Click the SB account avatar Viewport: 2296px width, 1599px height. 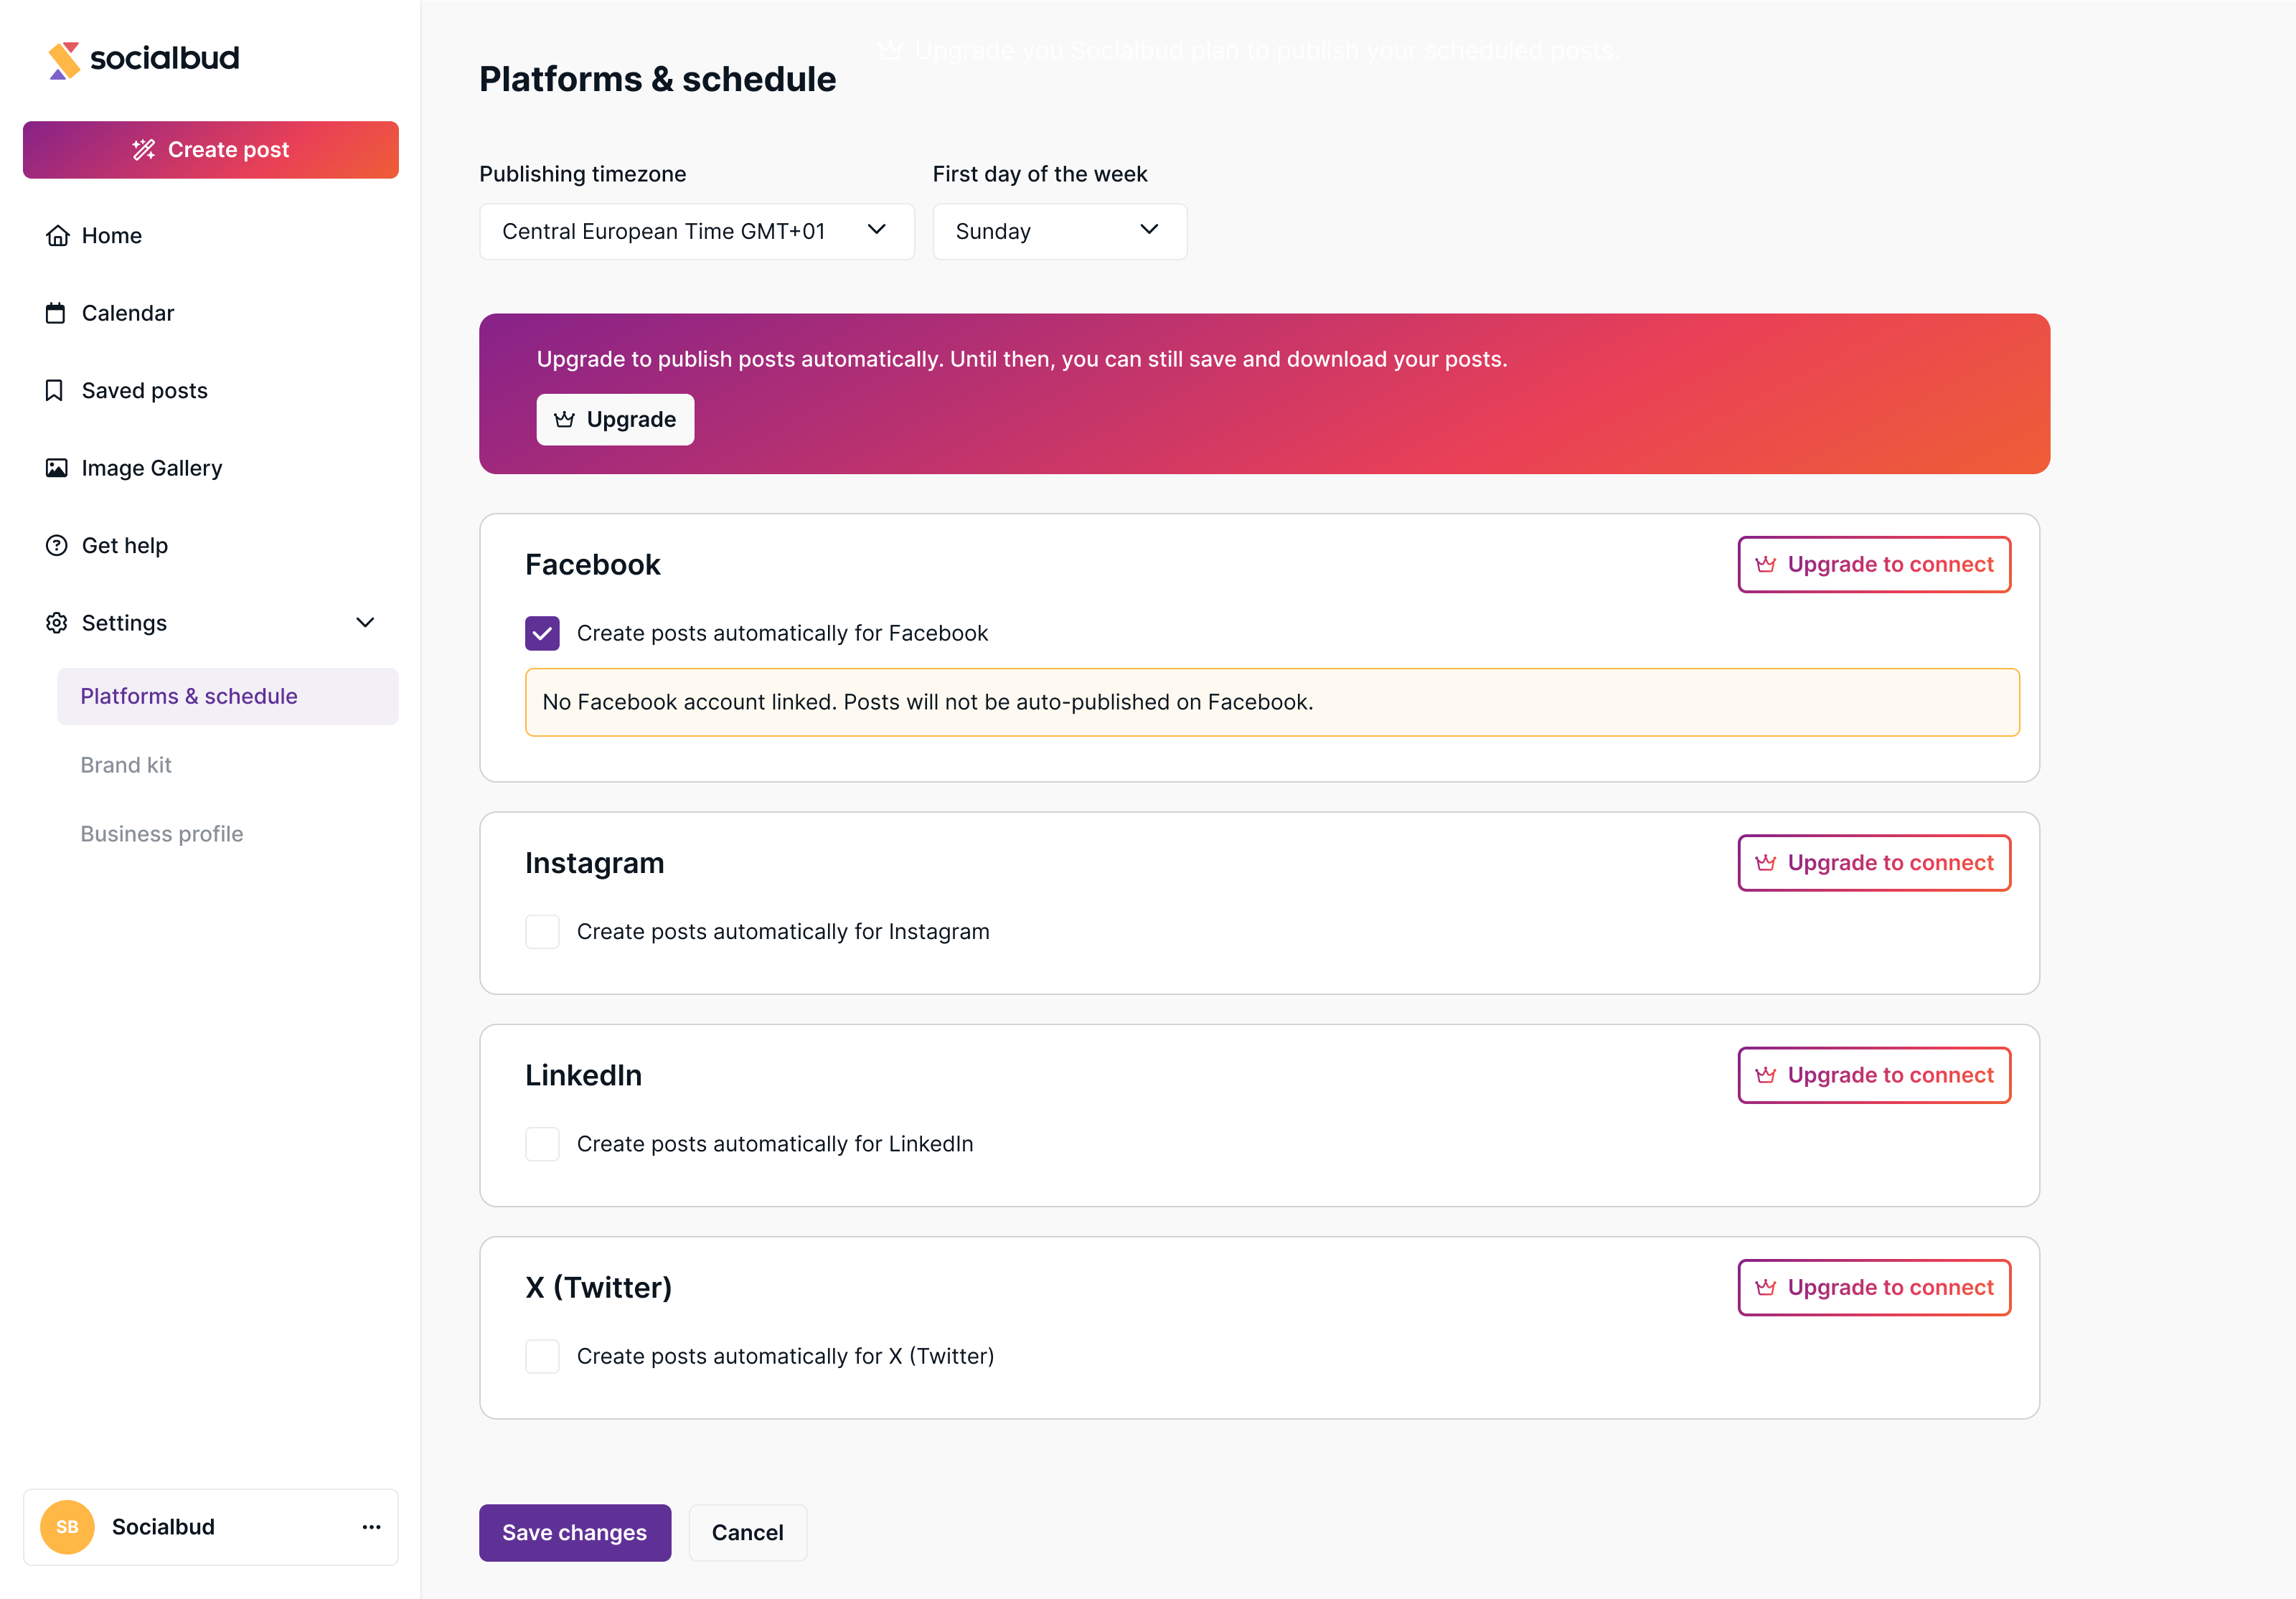[67, 1527]
